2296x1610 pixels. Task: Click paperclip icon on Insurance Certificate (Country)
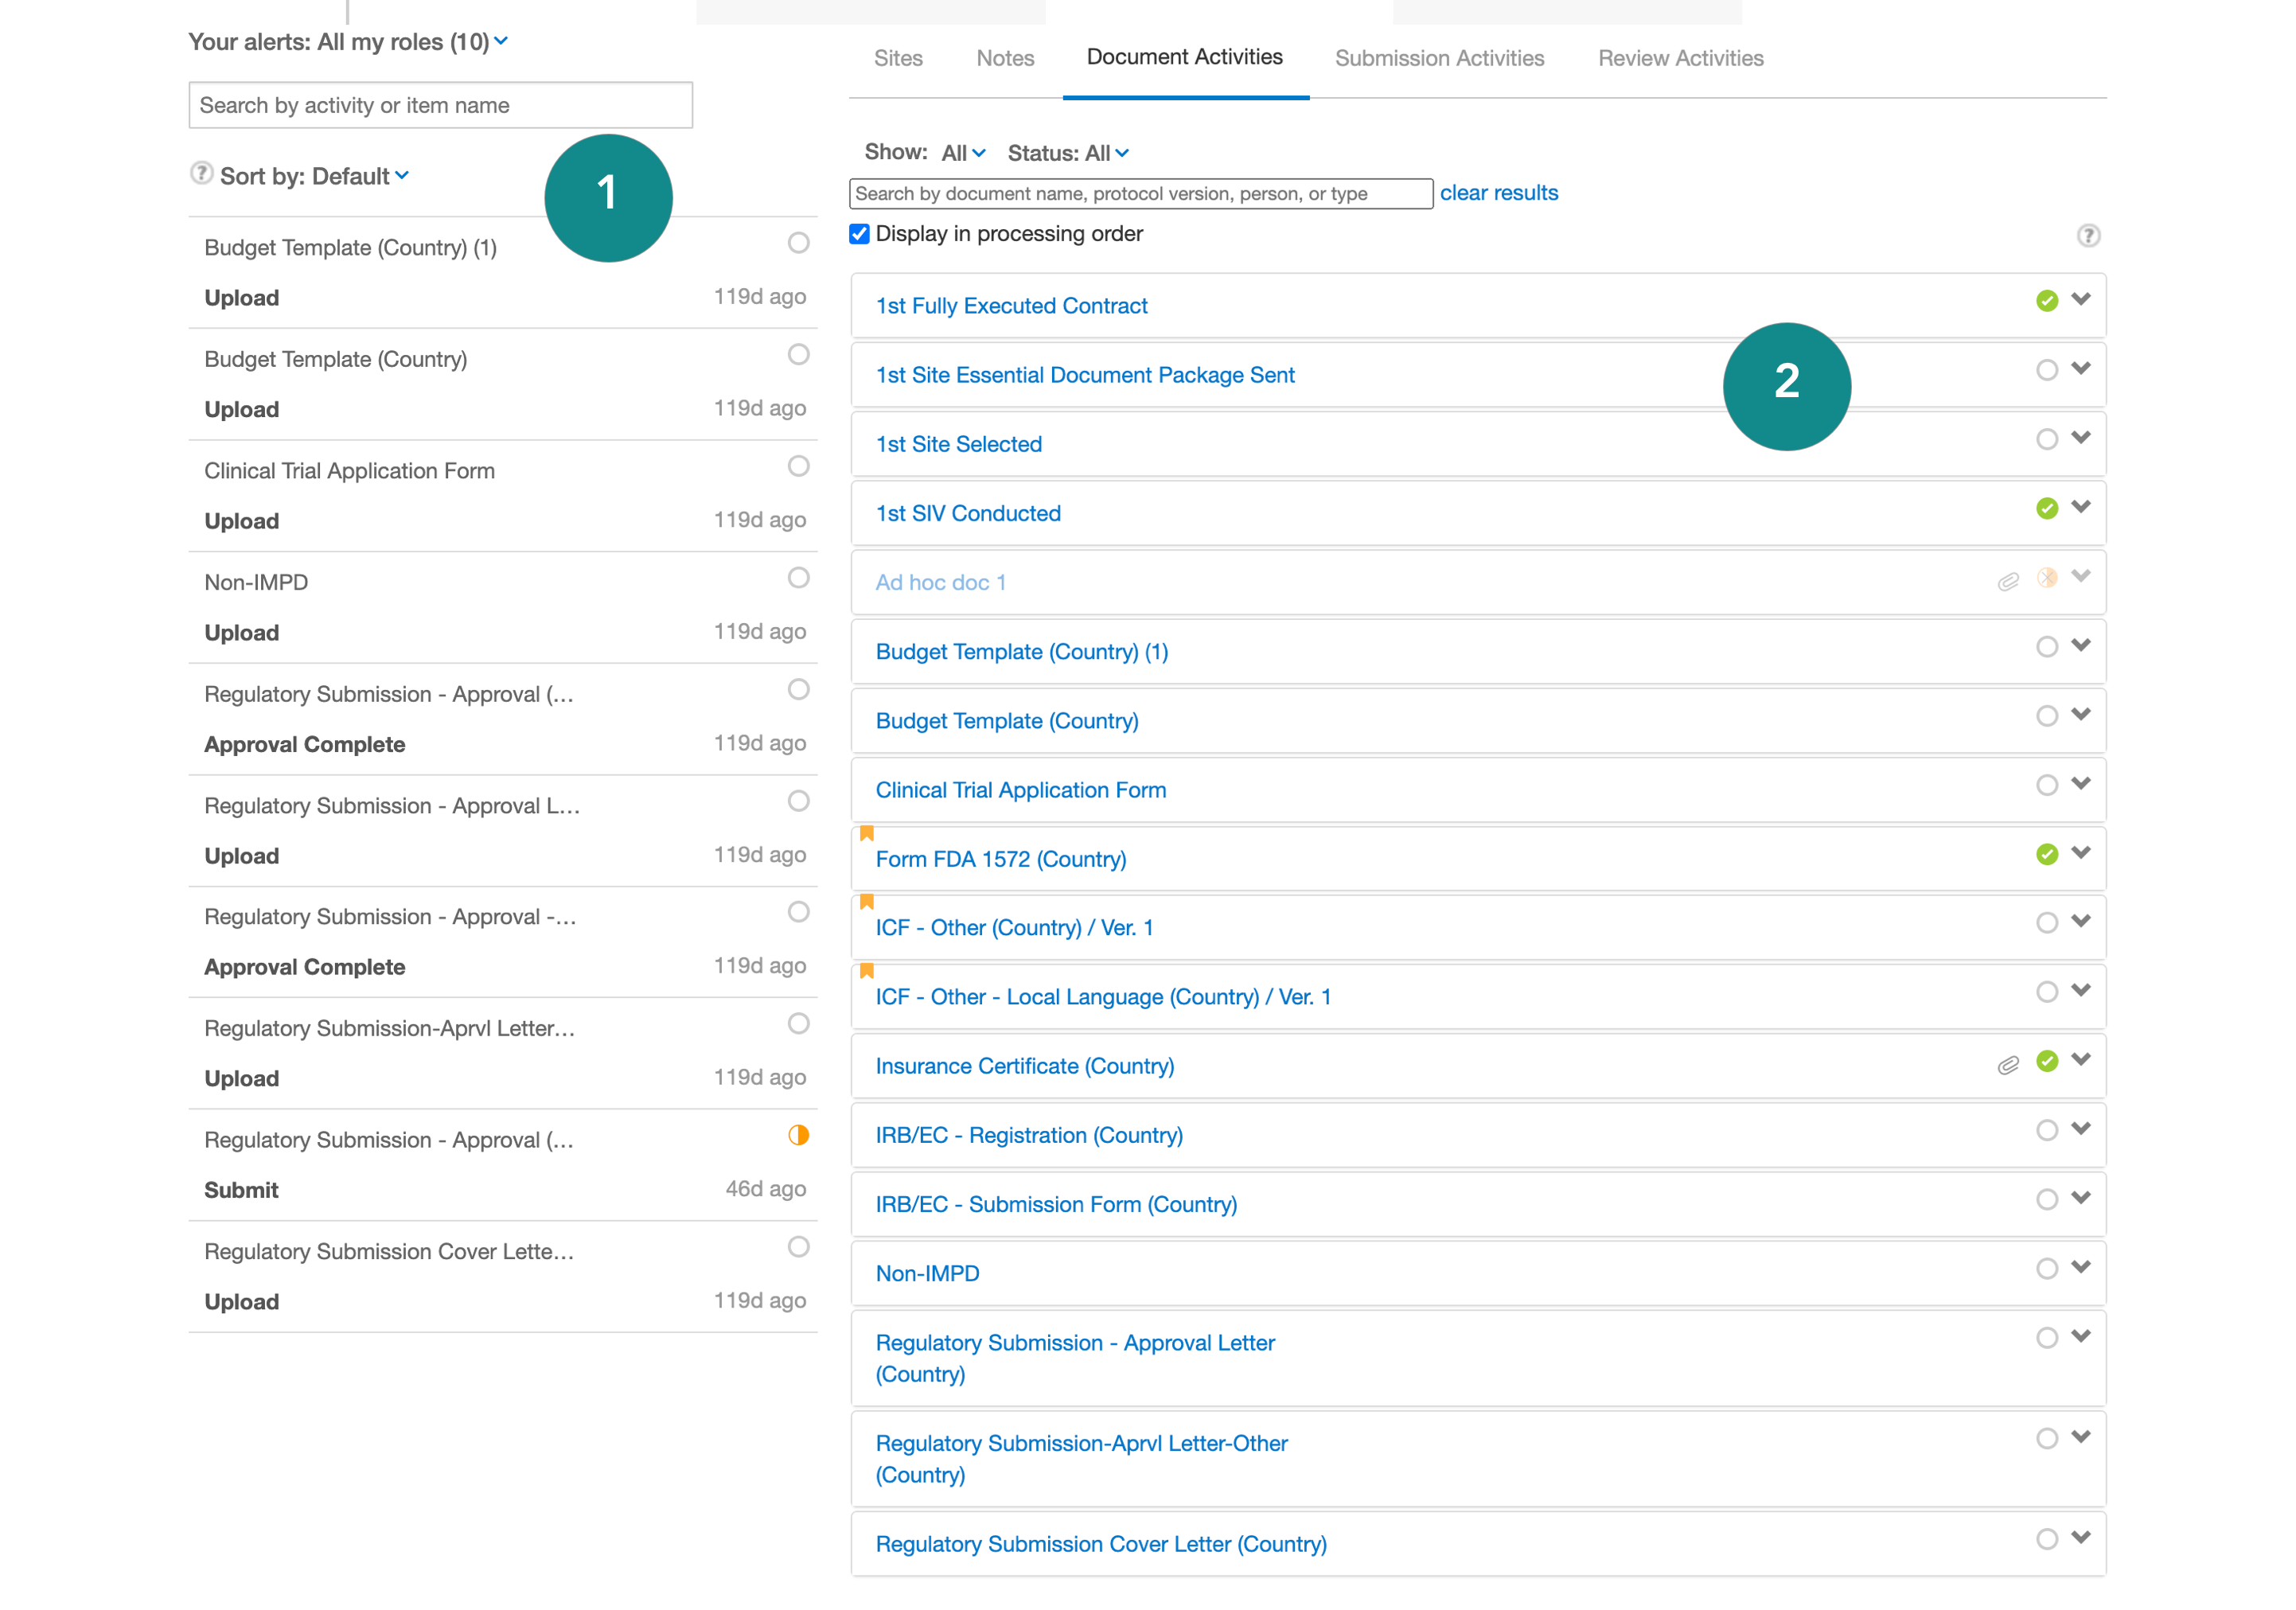pos(2007,1065)
